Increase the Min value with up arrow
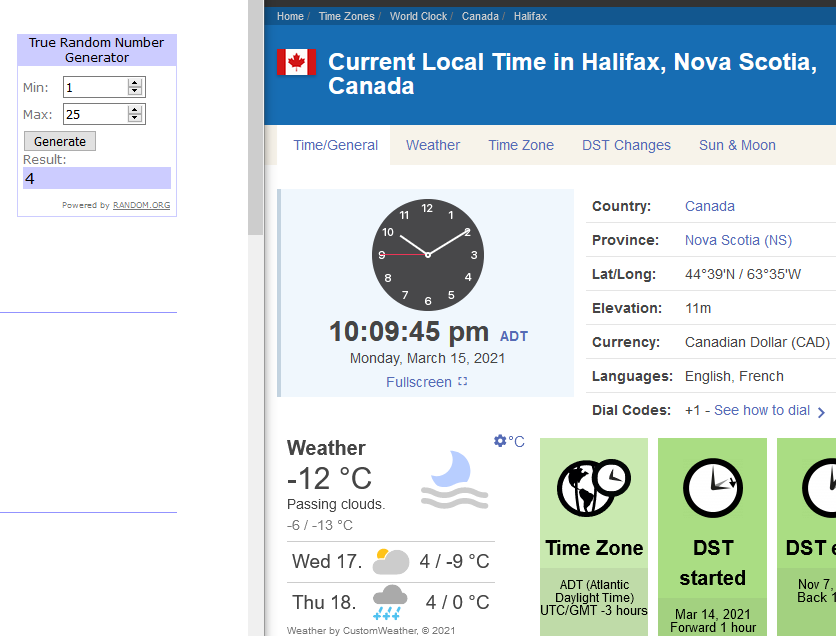 click(135, 83)
